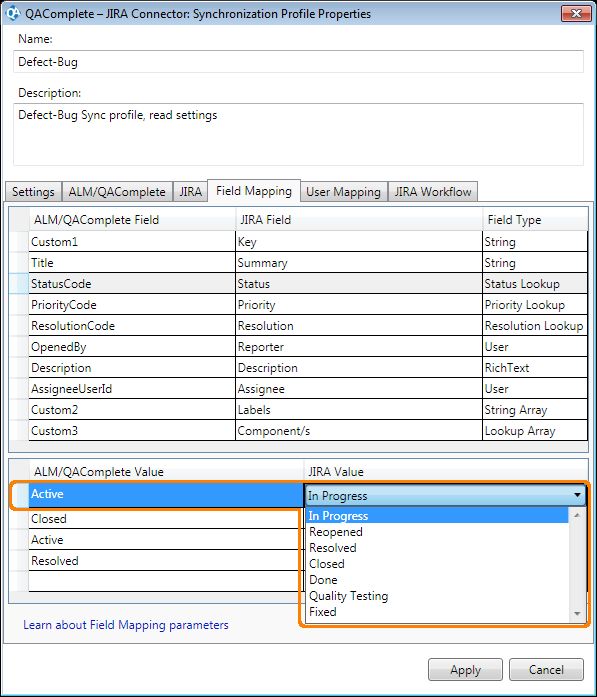Image resolution: width=597 pixels, height=697 pixels.
Task: Open the JIRA tab
Action: coord(190,192)
